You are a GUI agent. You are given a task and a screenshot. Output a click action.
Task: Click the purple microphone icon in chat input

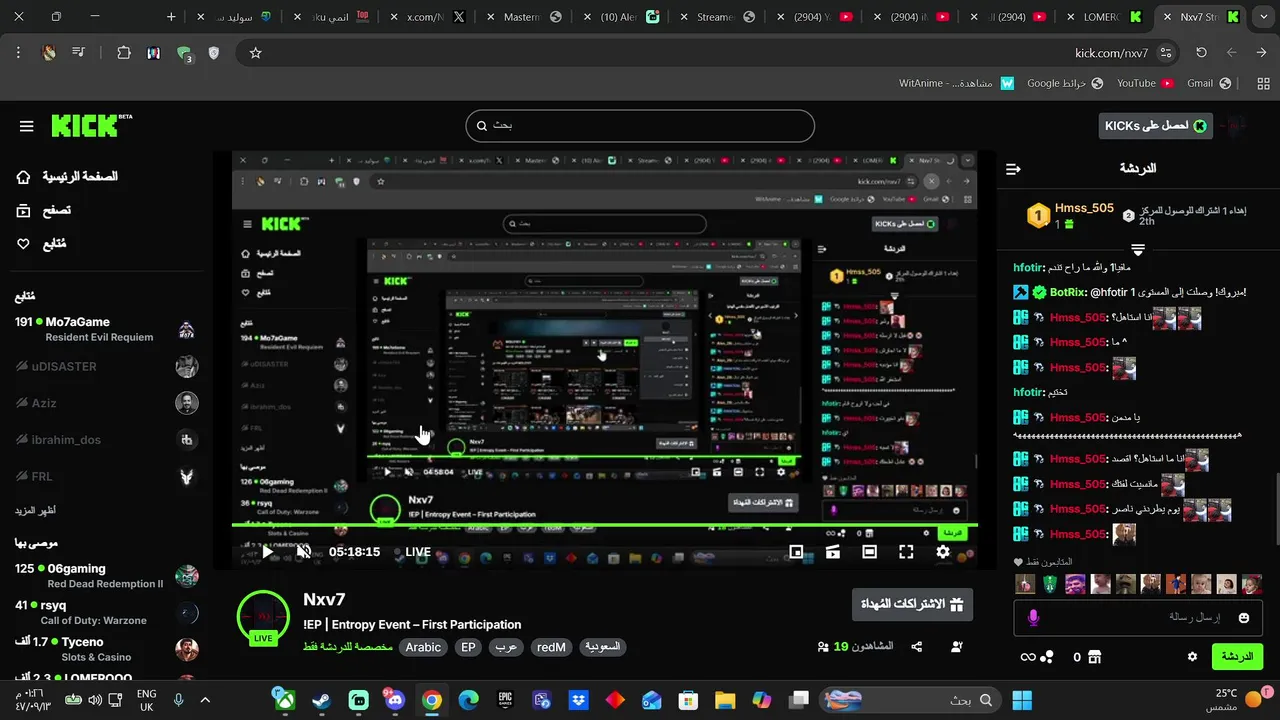click(1033, 618)
